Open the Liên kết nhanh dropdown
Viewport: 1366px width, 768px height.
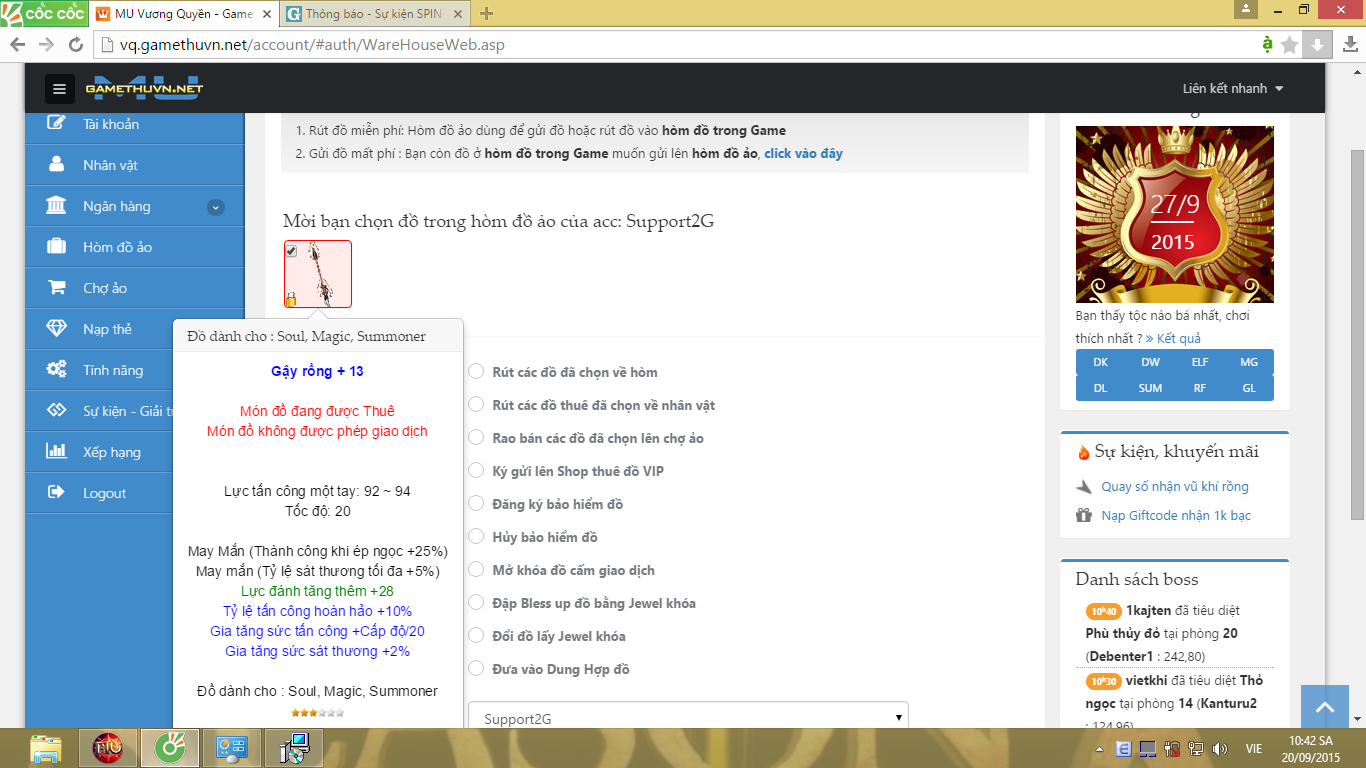[x=1232, y=89]
